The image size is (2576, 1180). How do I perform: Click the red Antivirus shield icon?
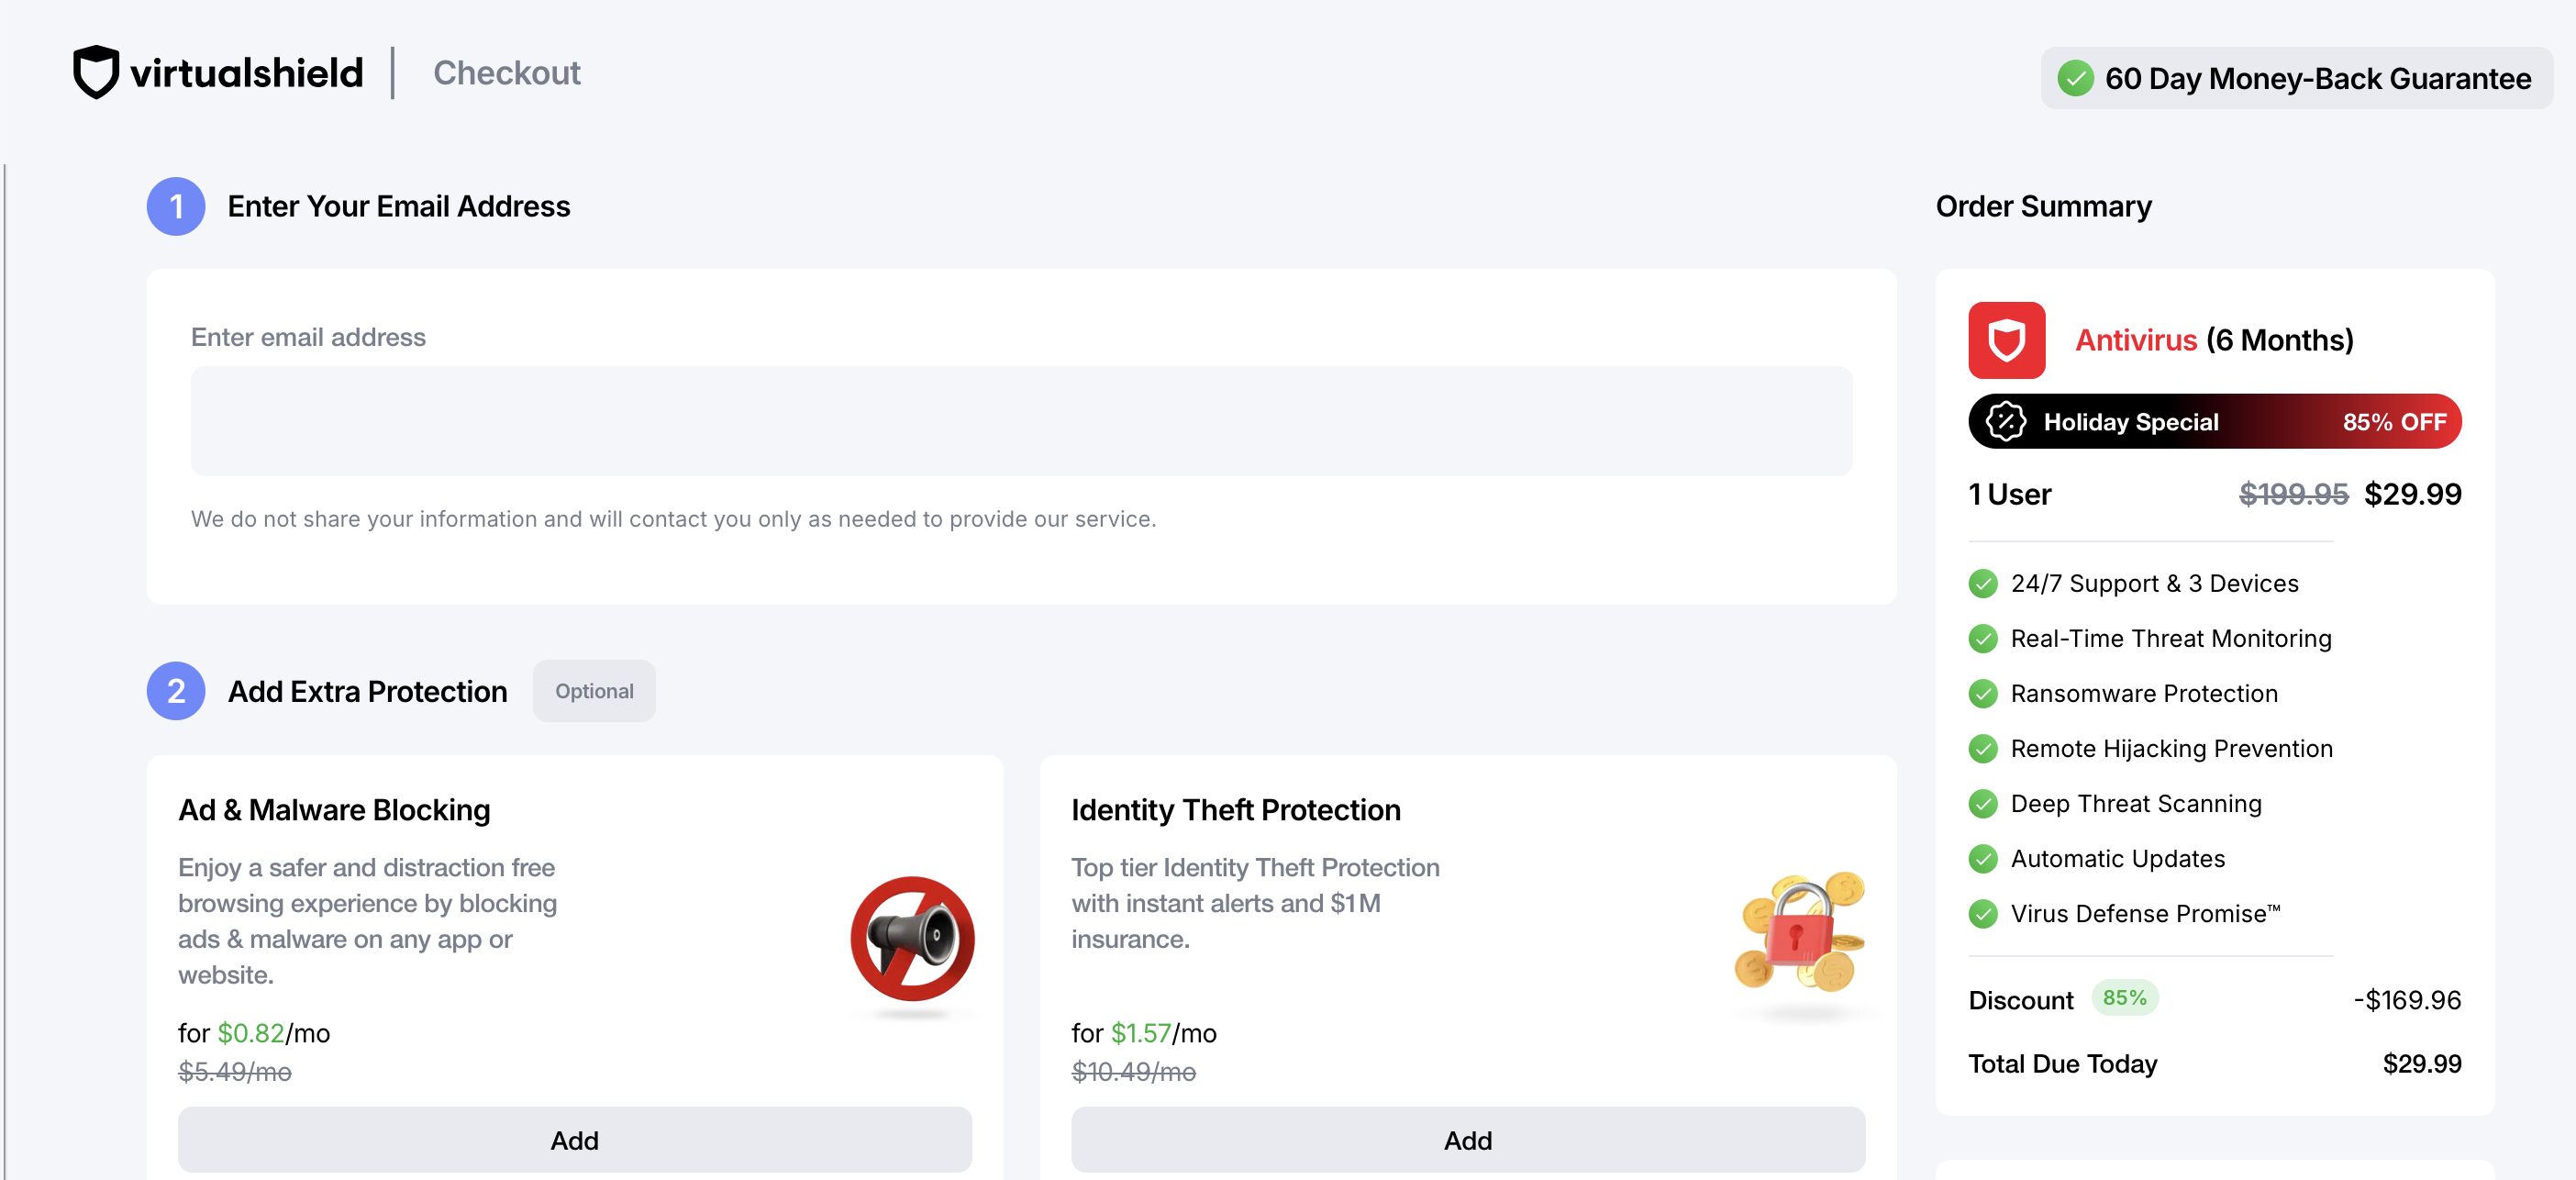click(x=2006, y=340)
